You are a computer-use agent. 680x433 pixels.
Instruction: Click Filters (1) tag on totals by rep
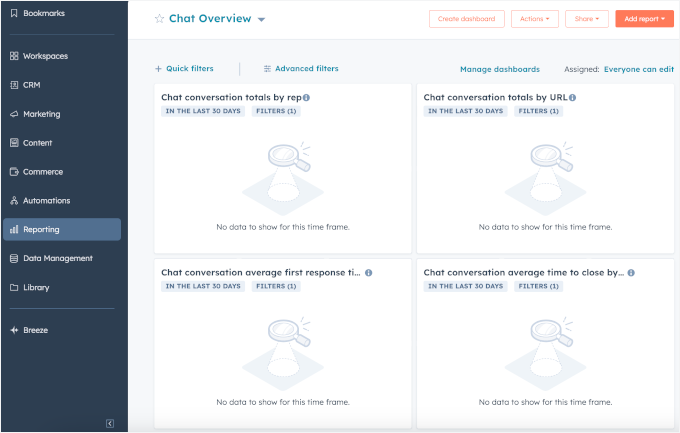[x=277, y=111]
